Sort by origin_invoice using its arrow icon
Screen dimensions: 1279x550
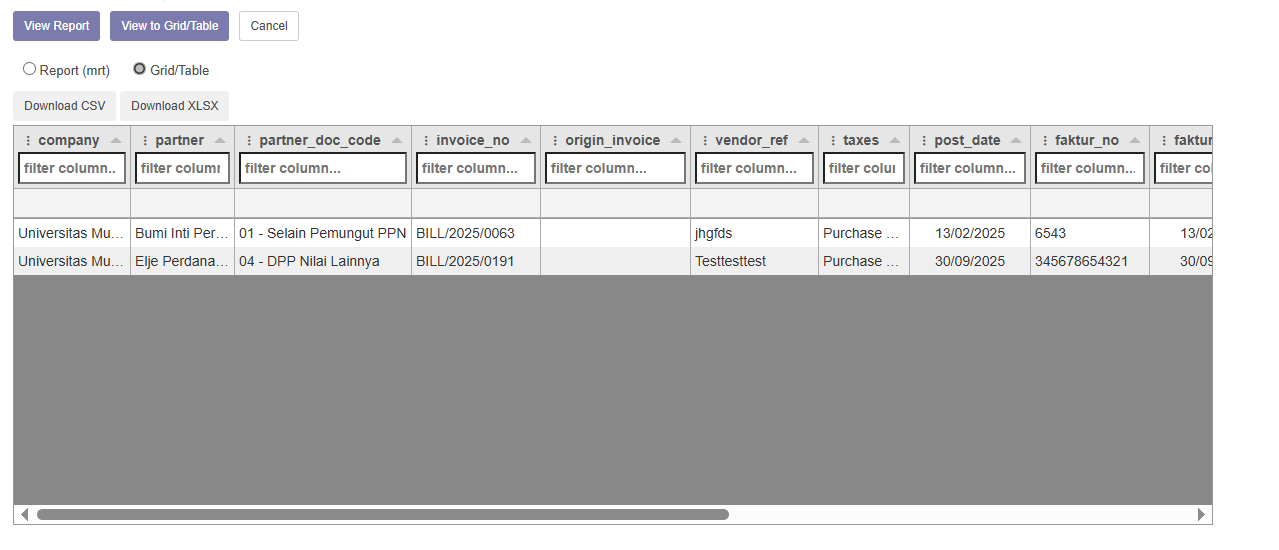click(676, 141)
